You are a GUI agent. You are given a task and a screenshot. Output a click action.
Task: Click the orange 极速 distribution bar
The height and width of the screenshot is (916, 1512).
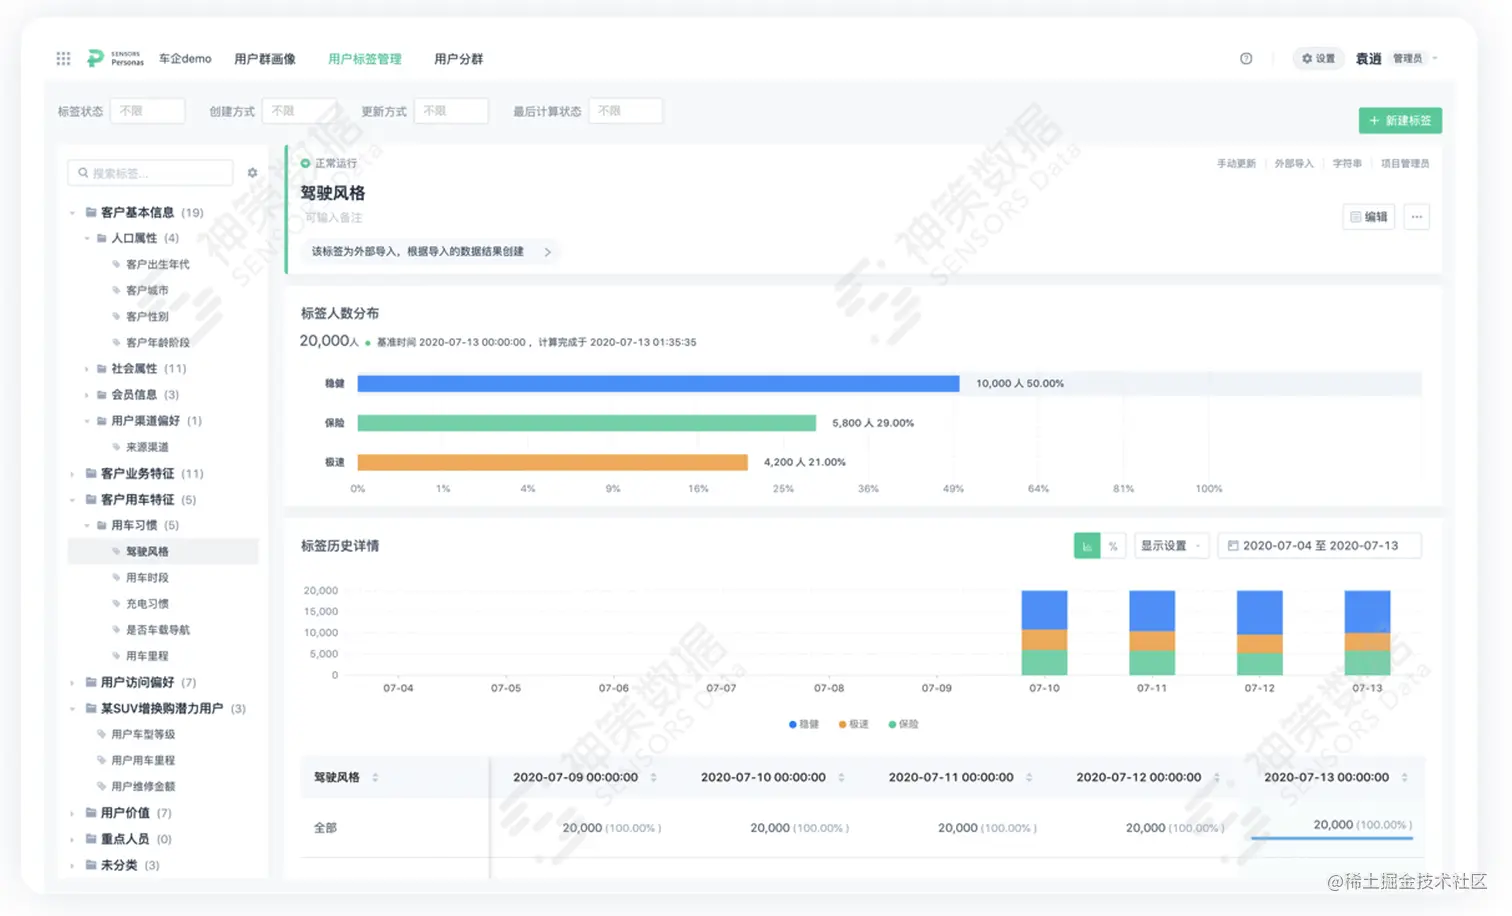(552, 462)
